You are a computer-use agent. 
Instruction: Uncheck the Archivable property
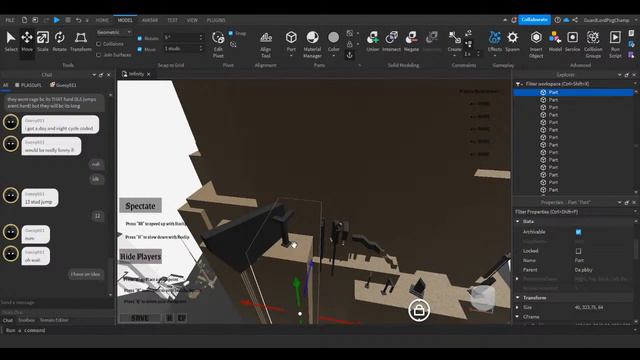click(x=578, y=232)
